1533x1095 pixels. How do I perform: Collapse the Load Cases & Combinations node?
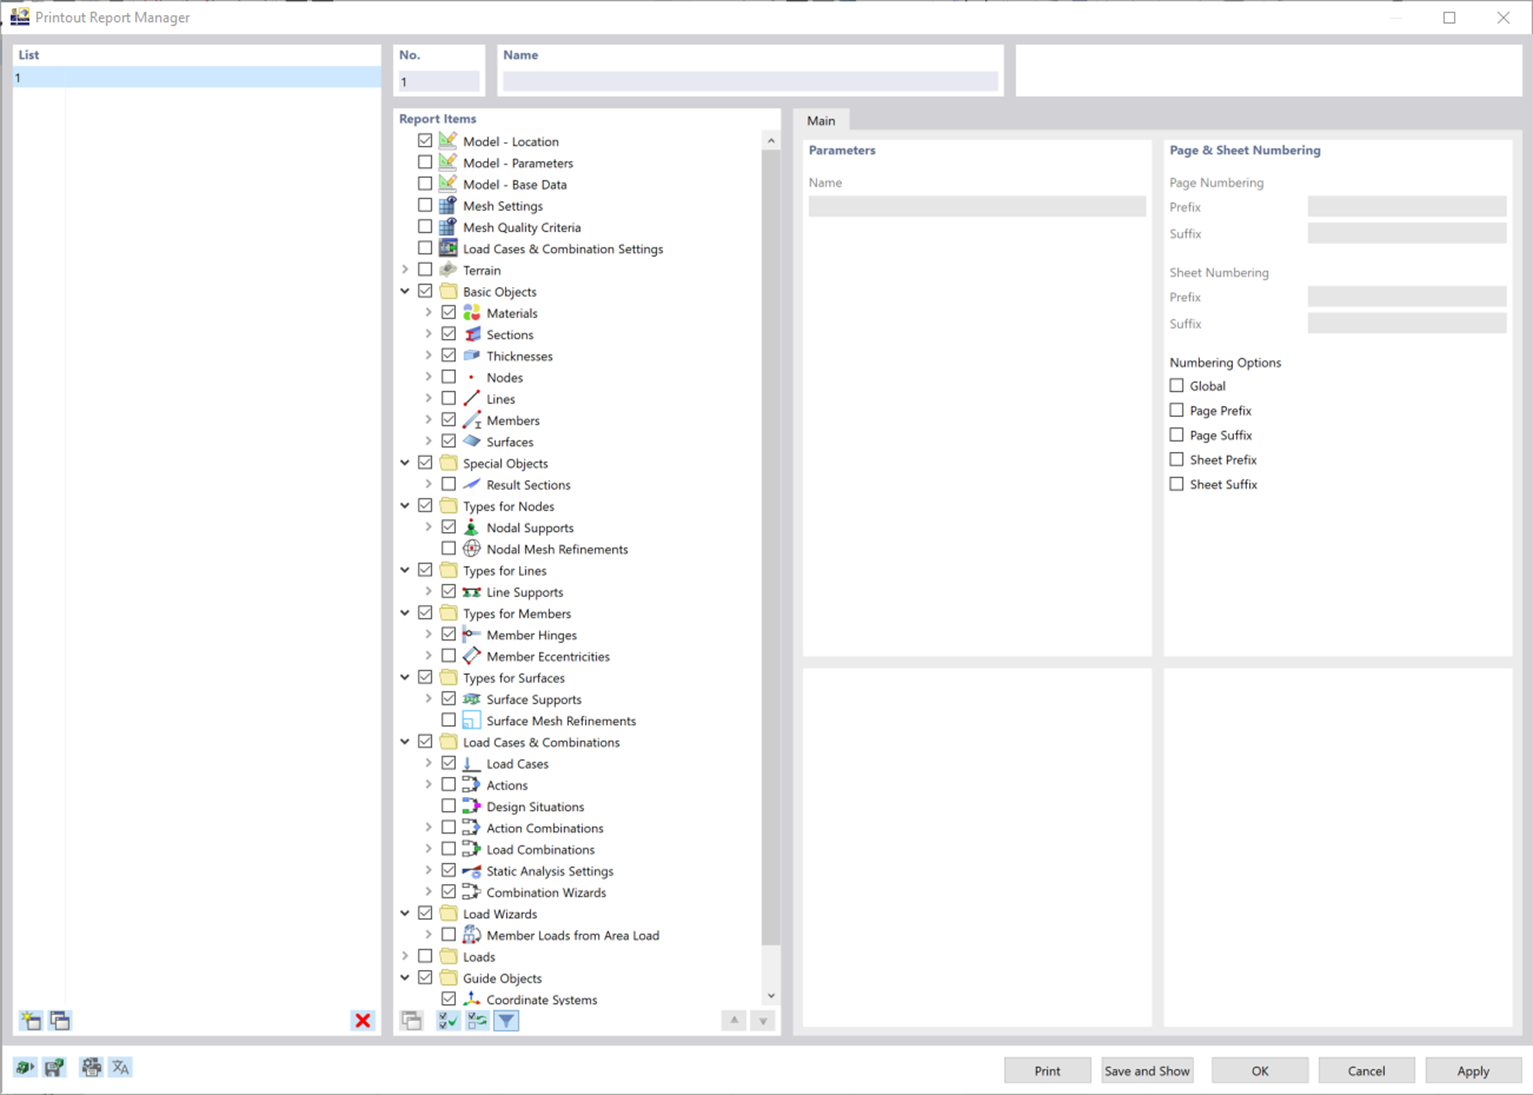[405, 741]
